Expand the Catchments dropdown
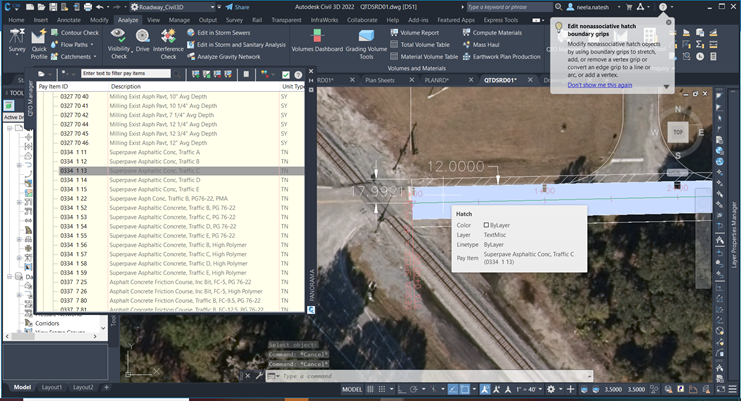This screenshot has width=741, height=401. point(95,57)
